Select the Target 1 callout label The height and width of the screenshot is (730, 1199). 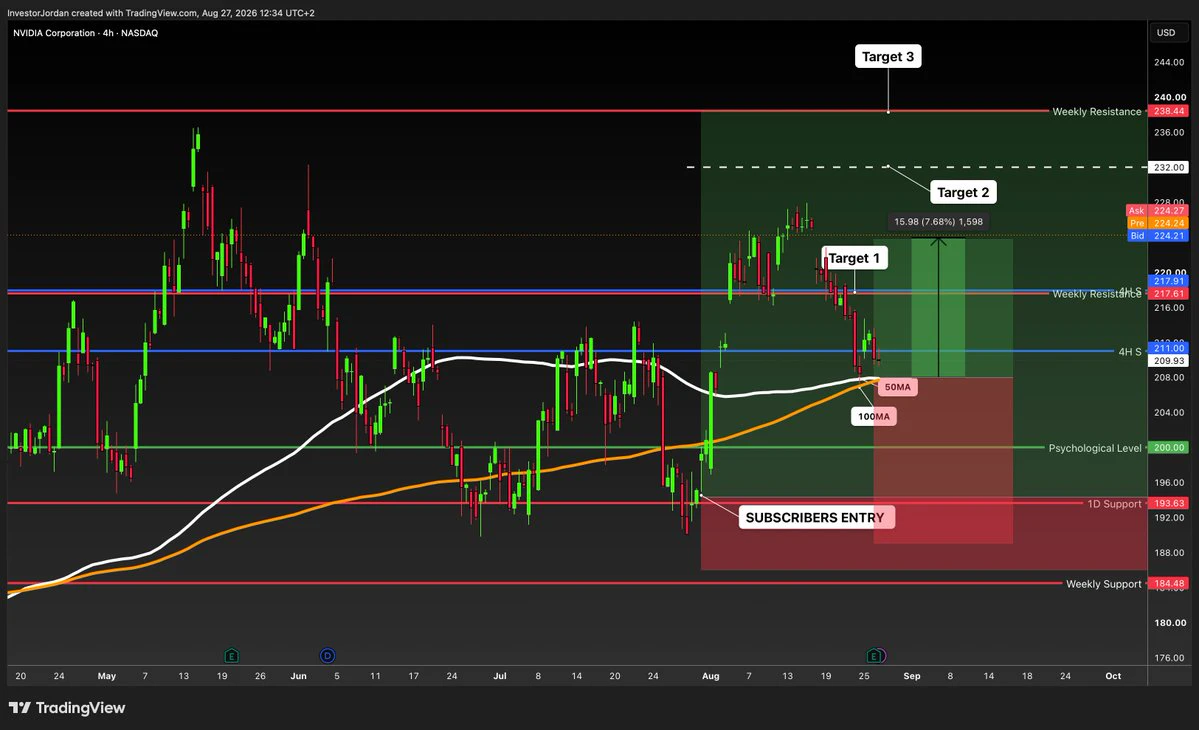point(854,258)
